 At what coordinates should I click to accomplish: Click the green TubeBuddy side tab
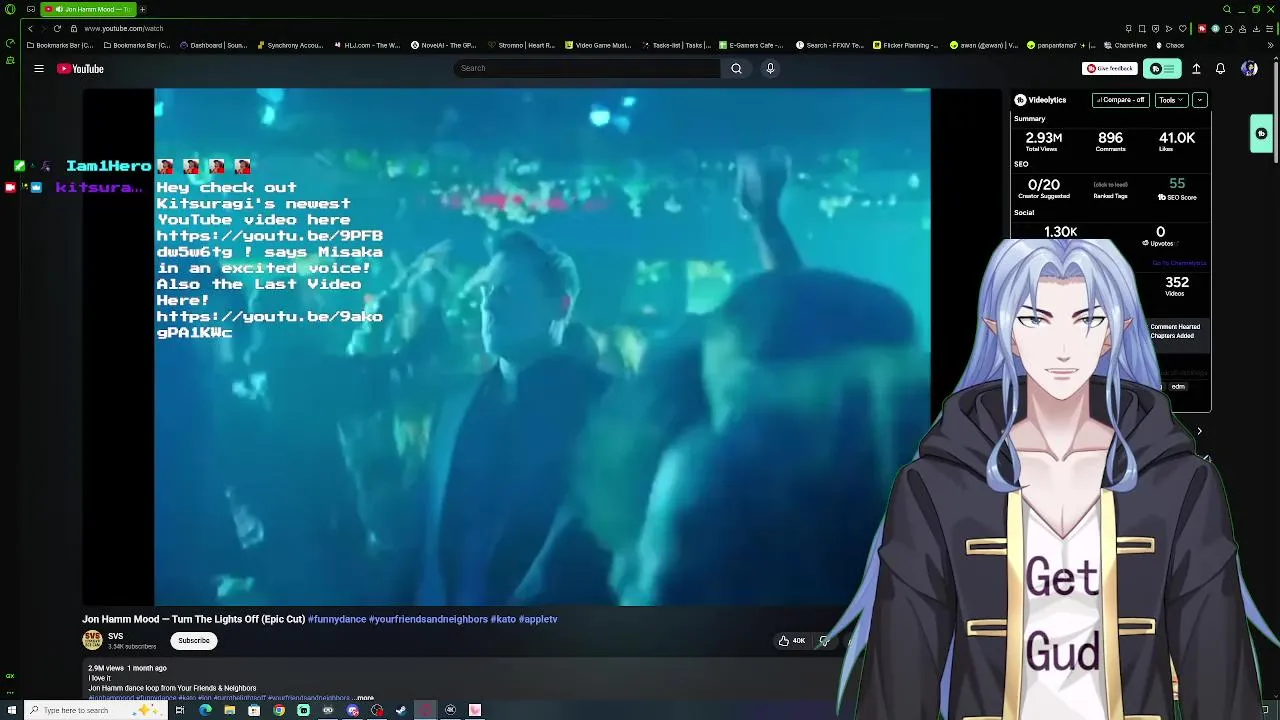click(x=1261, y=134)
